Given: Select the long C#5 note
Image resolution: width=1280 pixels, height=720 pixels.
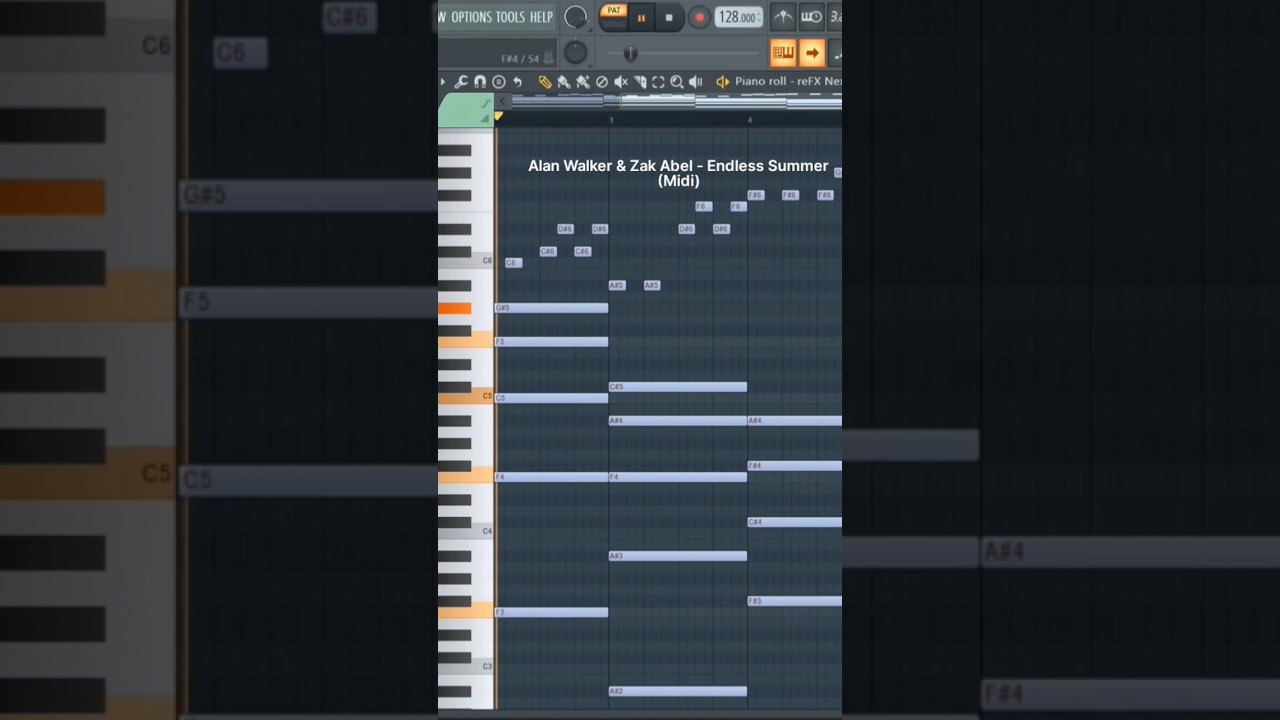Looking at the screenshot, I should click(677, 387).
